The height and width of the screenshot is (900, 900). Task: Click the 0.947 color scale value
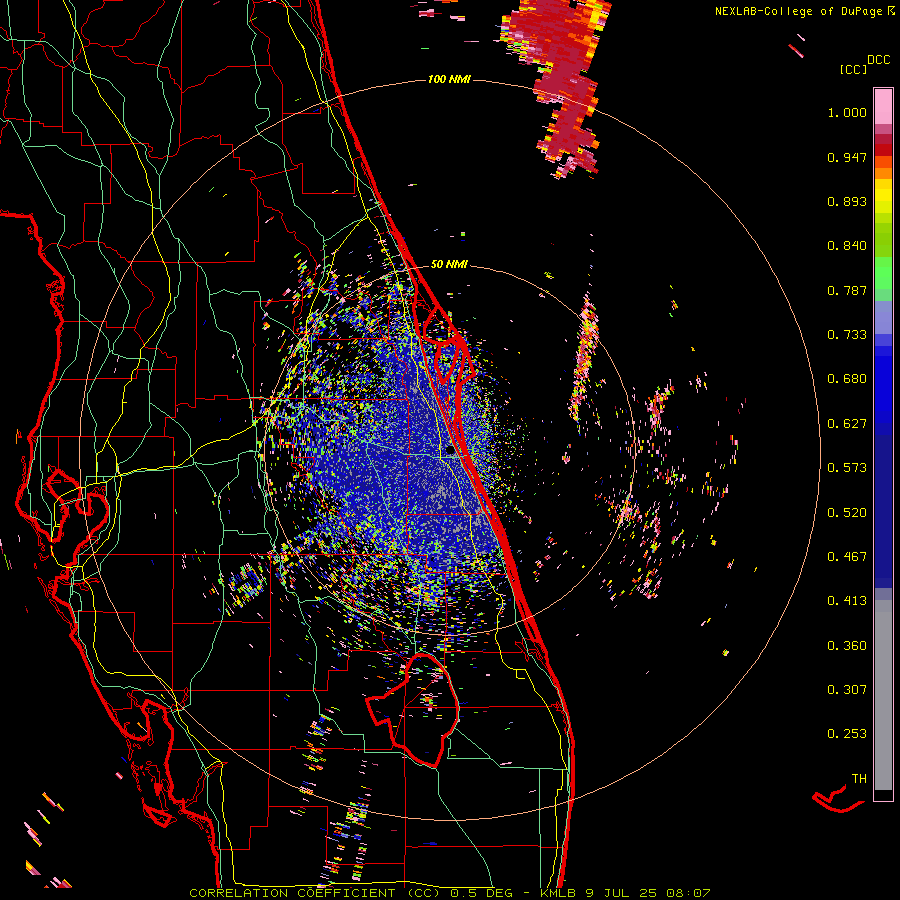(847, 157)
